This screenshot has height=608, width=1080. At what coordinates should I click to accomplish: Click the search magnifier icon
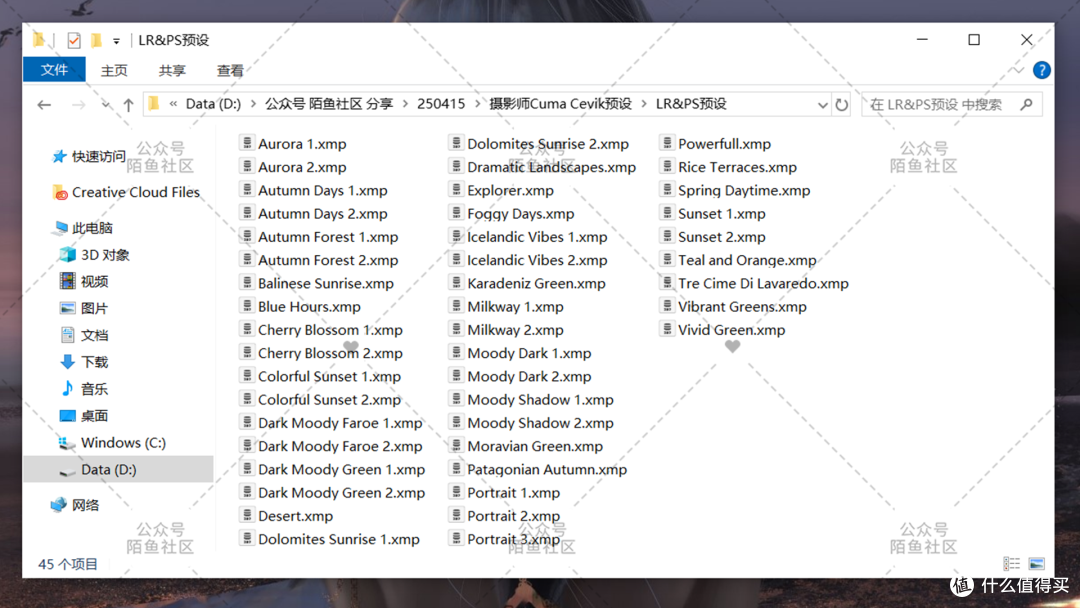[x=1026, y=105]
